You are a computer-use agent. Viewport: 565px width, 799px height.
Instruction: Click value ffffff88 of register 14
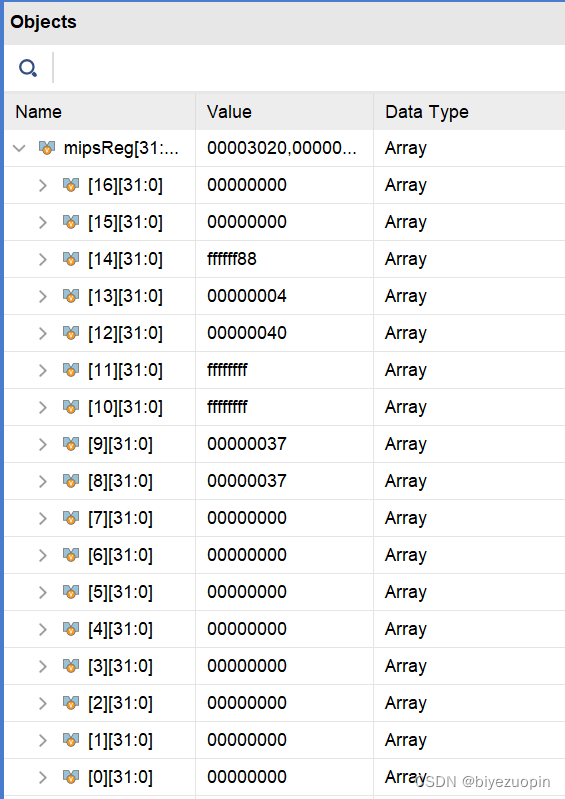(x=232, y=259)
